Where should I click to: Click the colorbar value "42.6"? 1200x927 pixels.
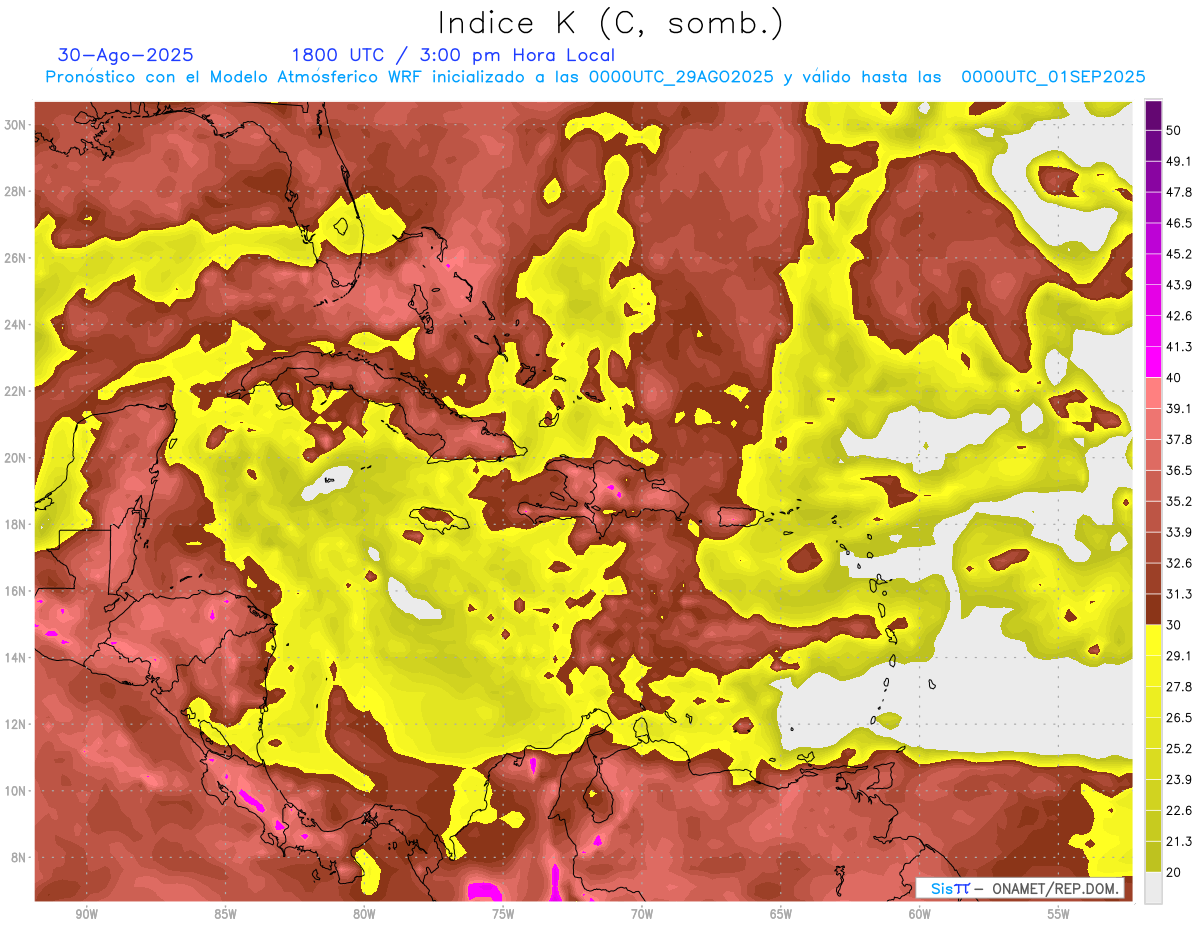pos(1178,316)
